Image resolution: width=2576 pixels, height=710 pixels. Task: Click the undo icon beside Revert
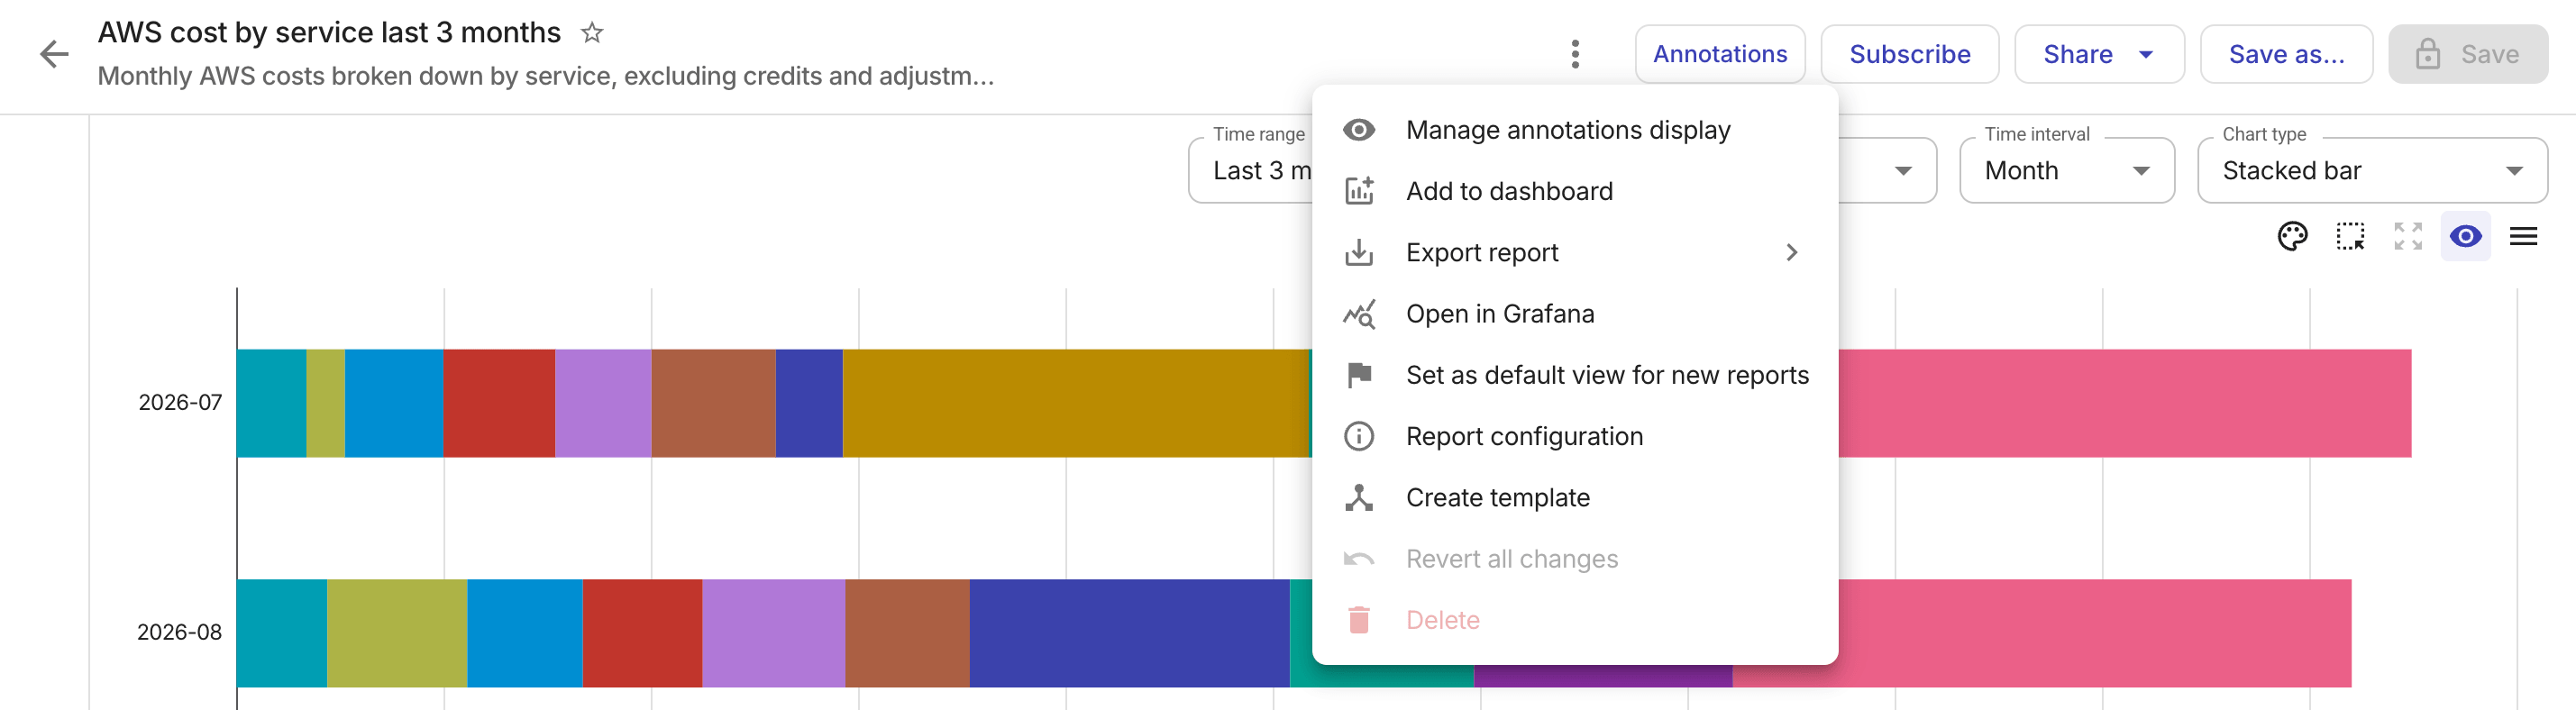[x=1359, y=559]
